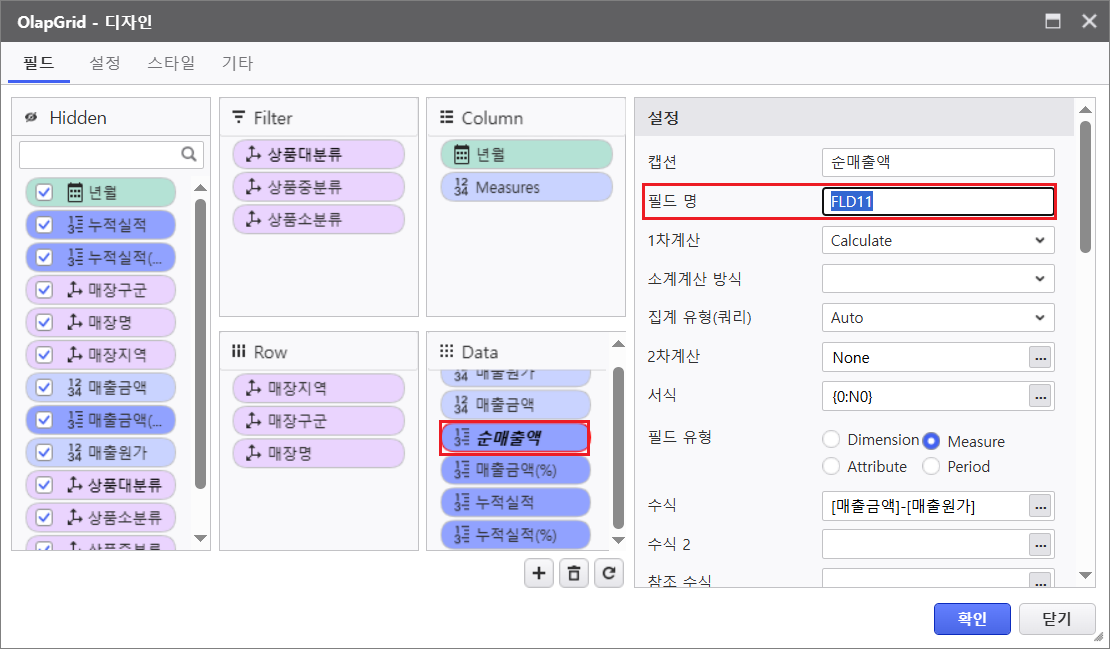Switch to the 설정 tab
Viewport: 1110px width, 649px height.
click(105, 63)
